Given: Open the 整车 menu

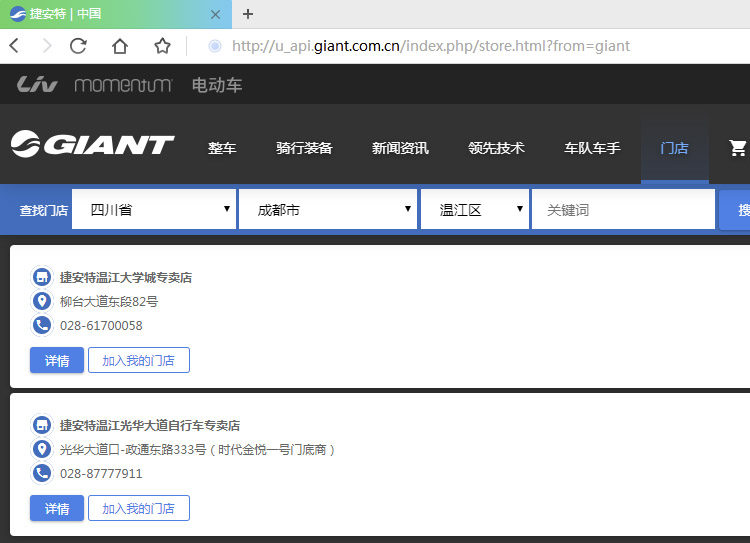Looking at the screenshot, I should click(222, 148).
